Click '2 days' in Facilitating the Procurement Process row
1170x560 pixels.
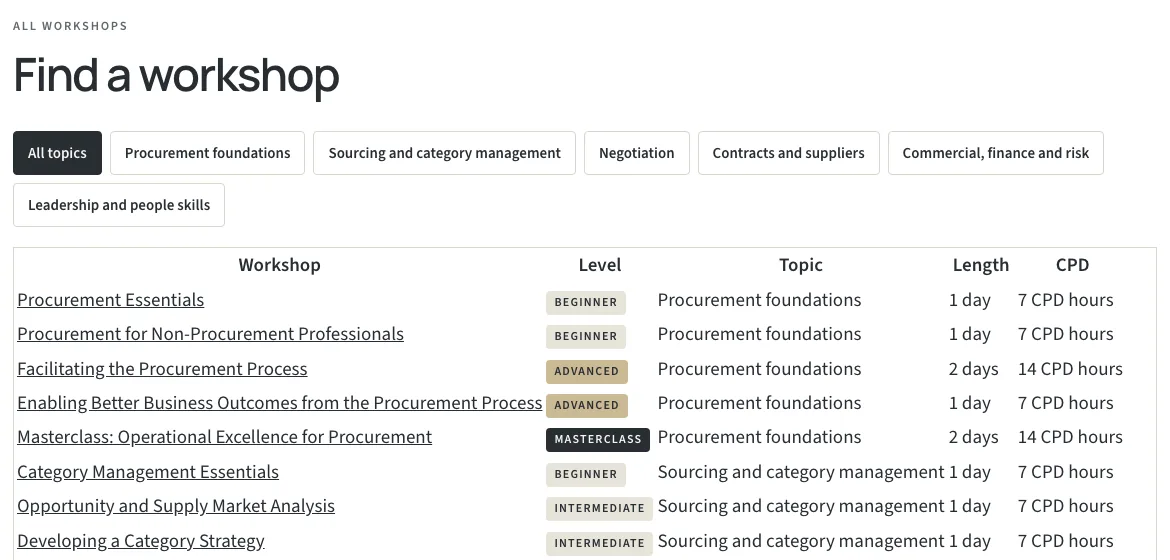click(x=973, y=370)
